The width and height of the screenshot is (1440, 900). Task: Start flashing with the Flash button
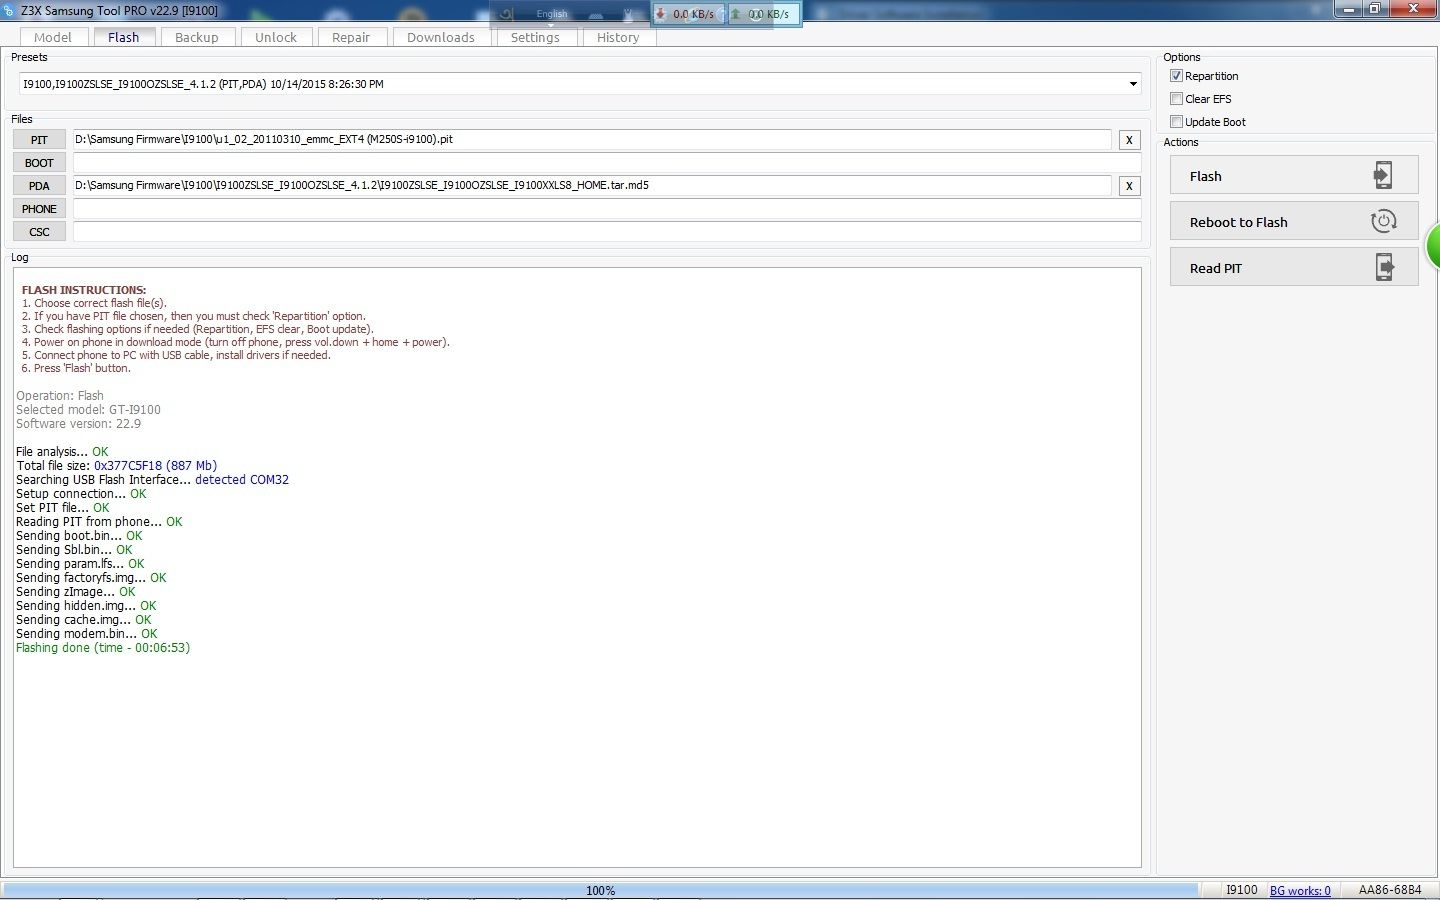(x=1294, y=175)
